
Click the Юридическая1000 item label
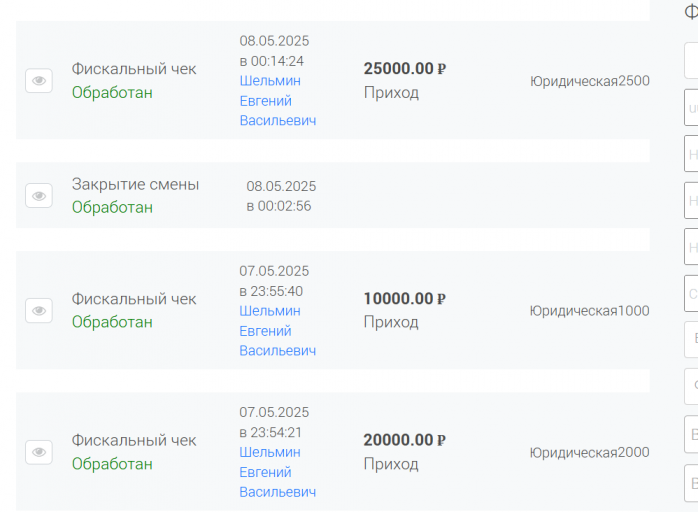[x=590, y=311]
